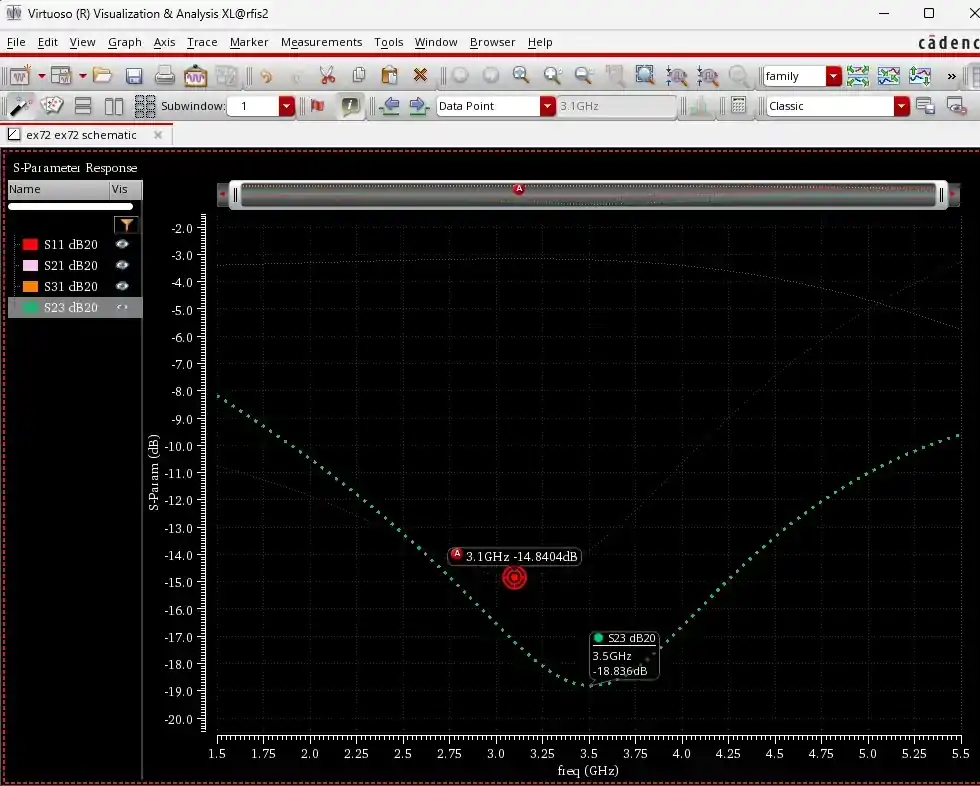The height and width of the screenshot is (786, 980).
Task: Open the Axis menu
Action: 164,42
